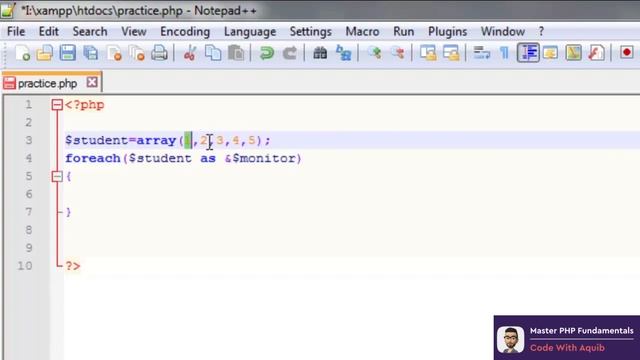Zoom in on the editor text

click(x=374, y=53)
